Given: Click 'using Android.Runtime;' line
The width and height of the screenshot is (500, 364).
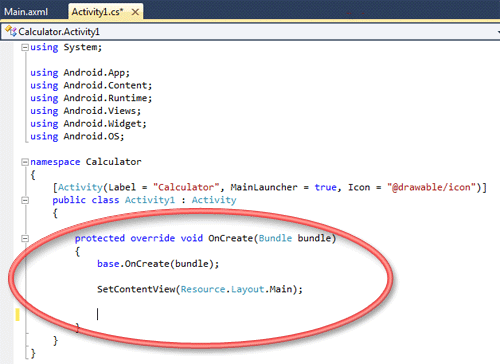Looking at the screenshot, I should click(x=91, y=98).
